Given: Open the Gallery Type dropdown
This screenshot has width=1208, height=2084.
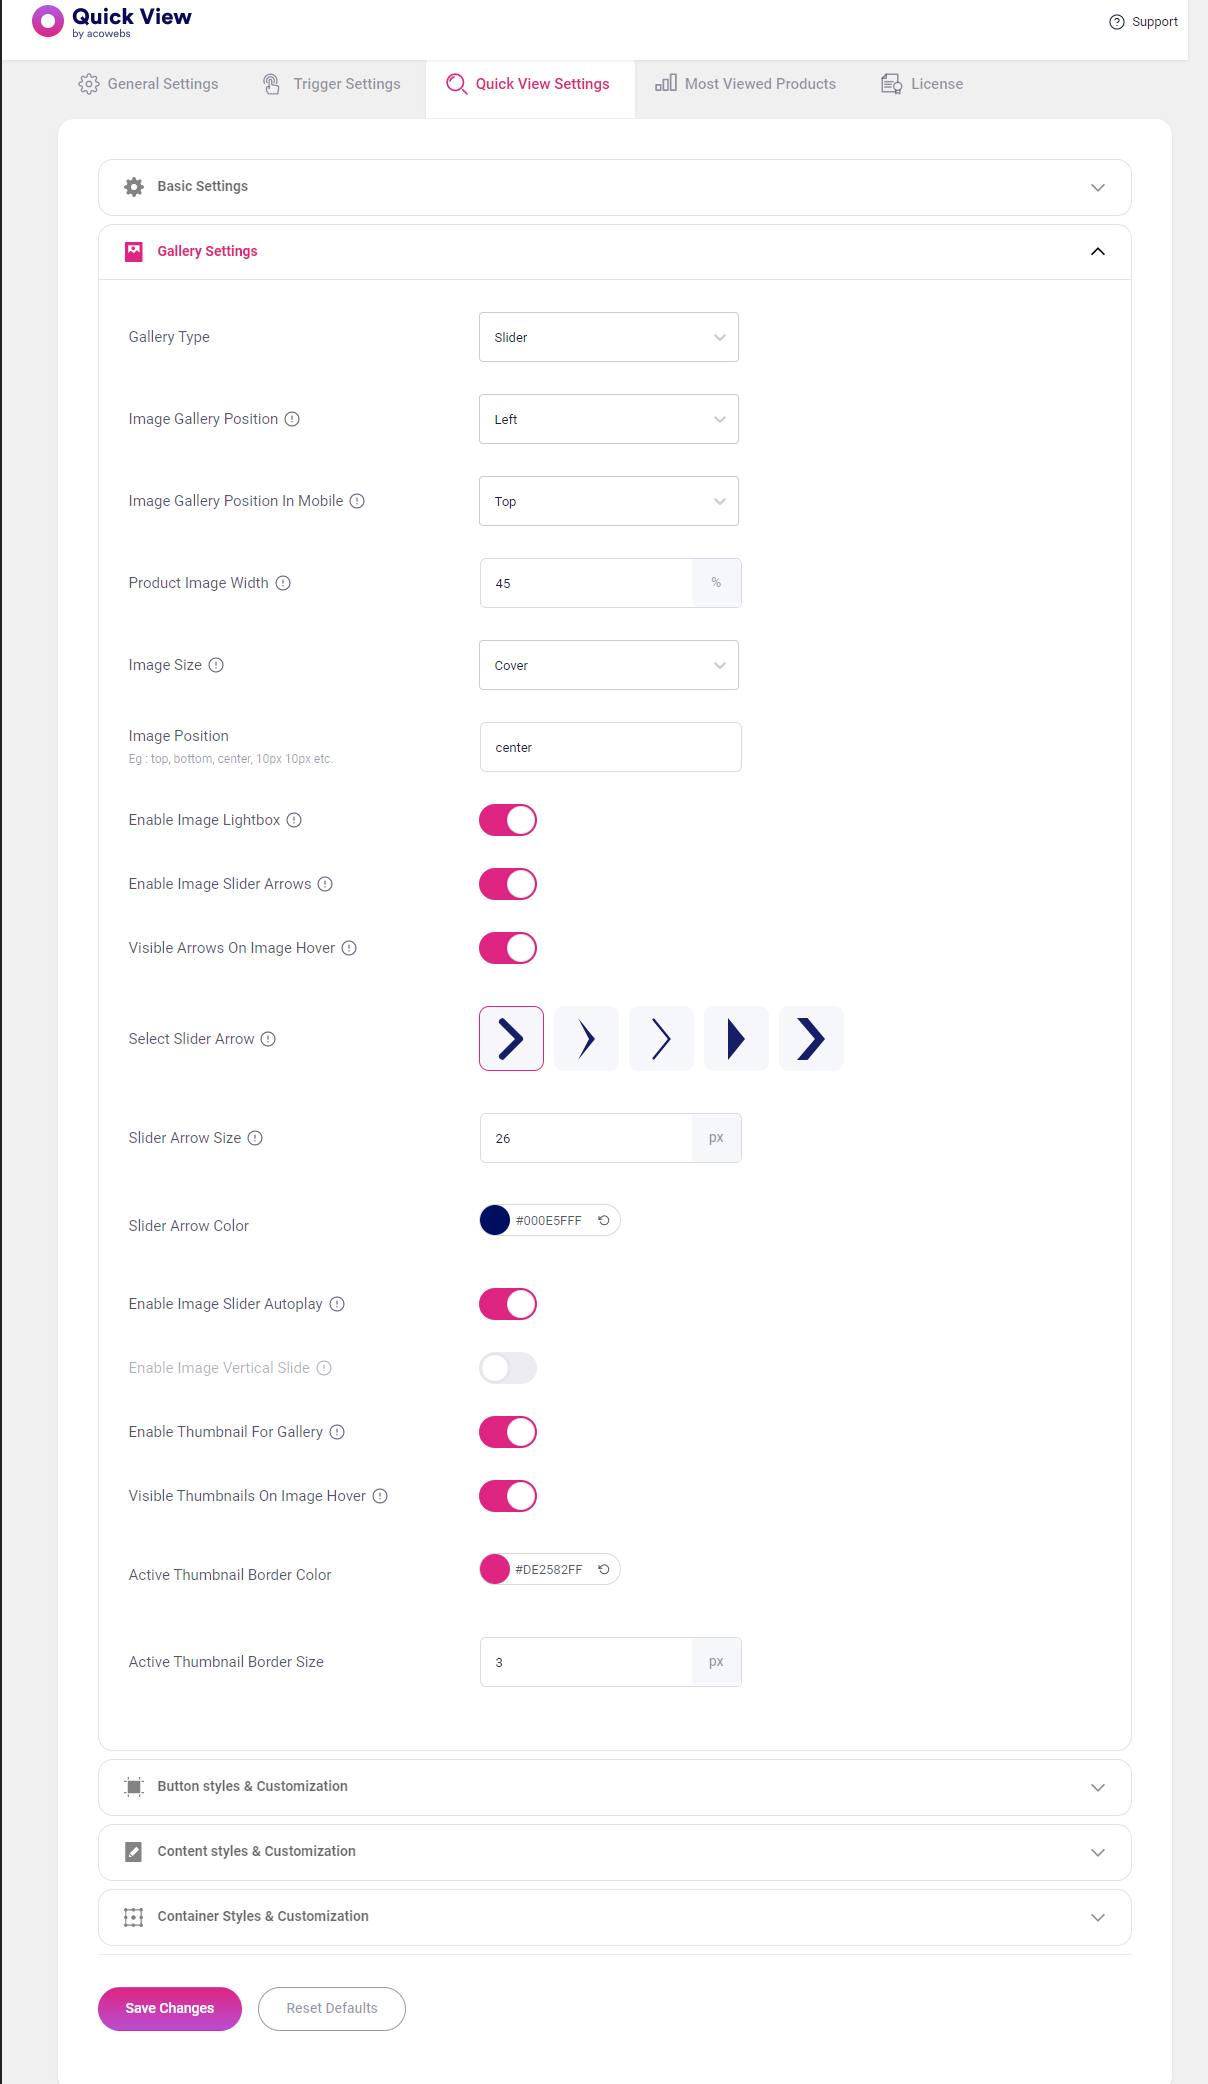Looking at the screenshot, I should coord(609,337).
